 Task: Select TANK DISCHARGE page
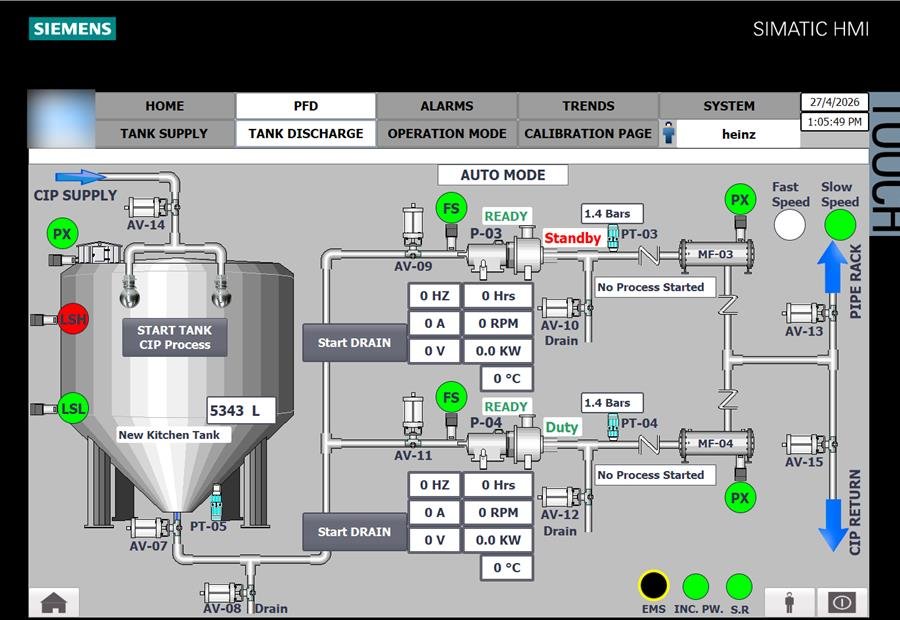[305, 133]
